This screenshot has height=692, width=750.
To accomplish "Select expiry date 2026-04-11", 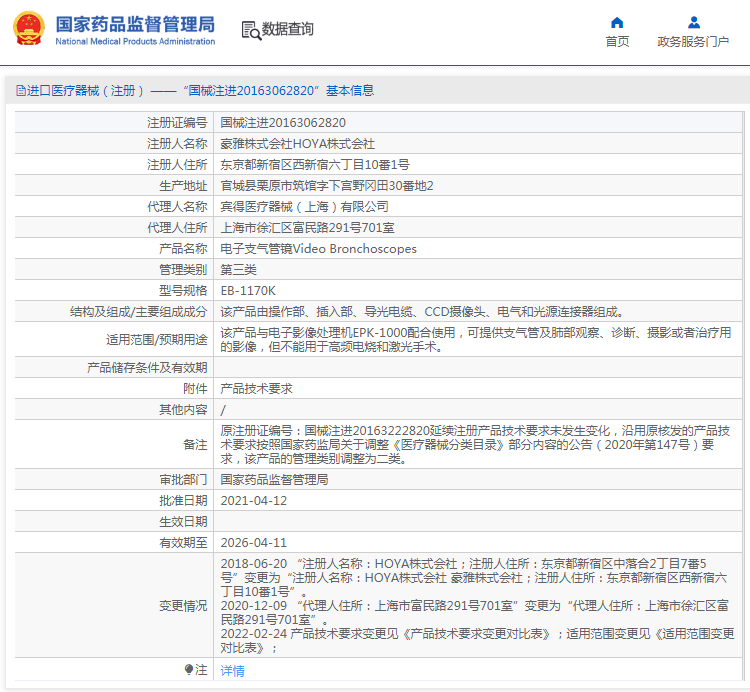I will click(x=254, y=543).
